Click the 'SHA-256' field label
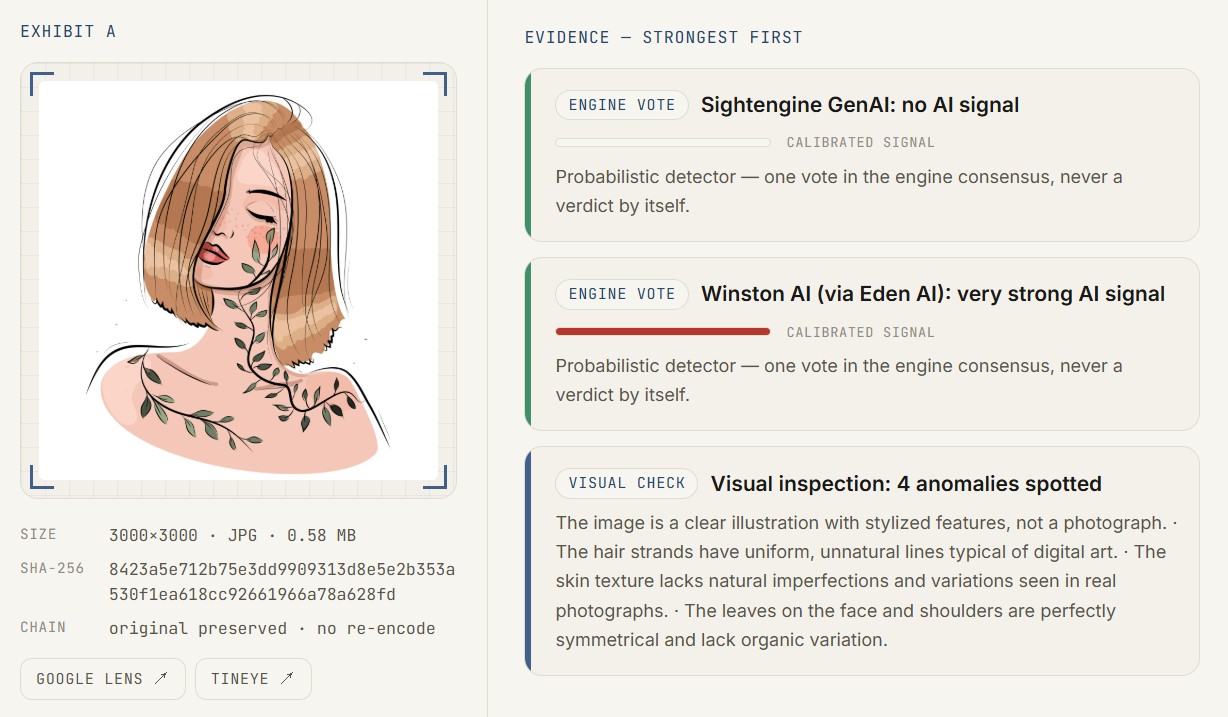Image resolution: width=1228 pixels, height=717 pixels. point(52,568)
